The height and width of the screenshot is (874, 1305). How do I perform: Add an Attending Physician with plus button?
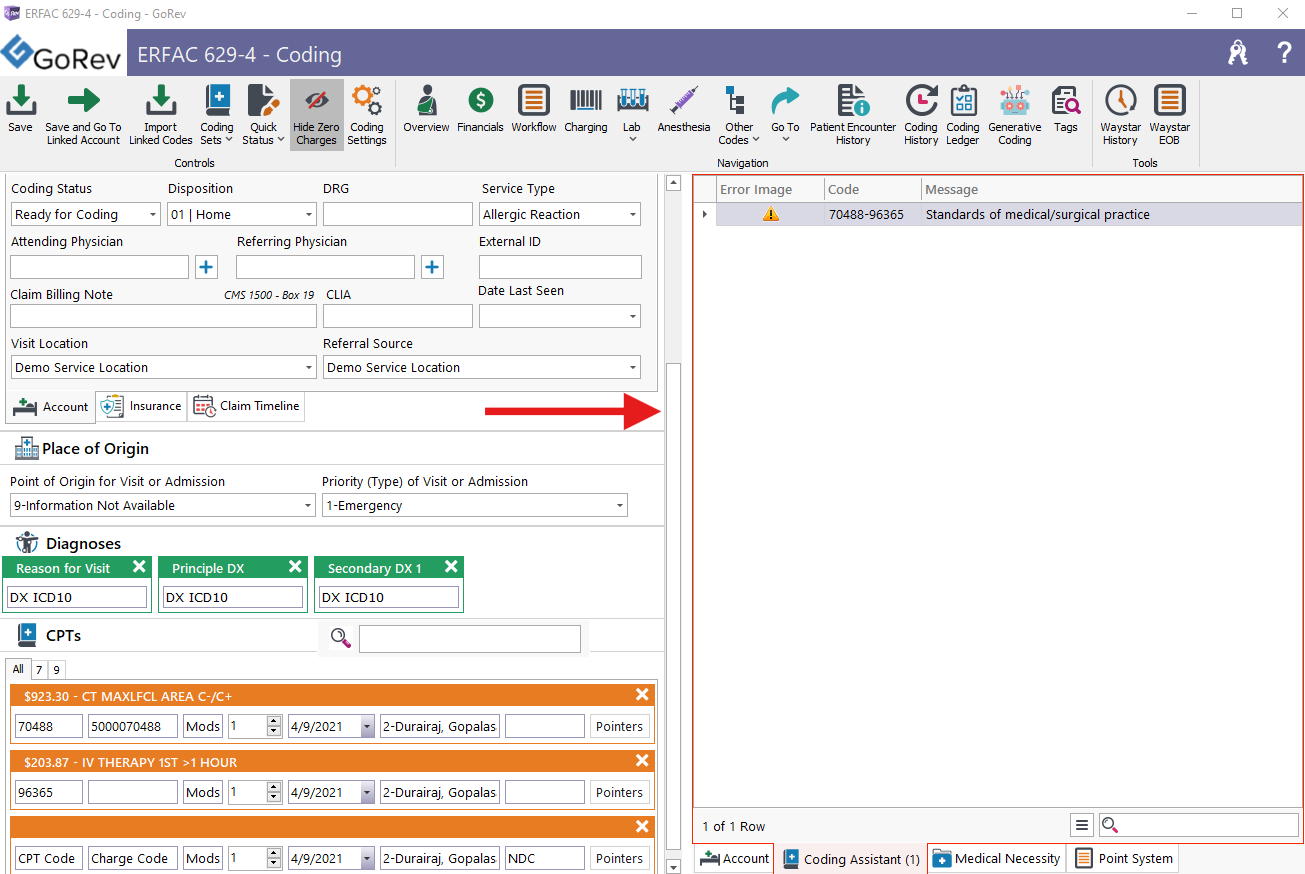206,267
